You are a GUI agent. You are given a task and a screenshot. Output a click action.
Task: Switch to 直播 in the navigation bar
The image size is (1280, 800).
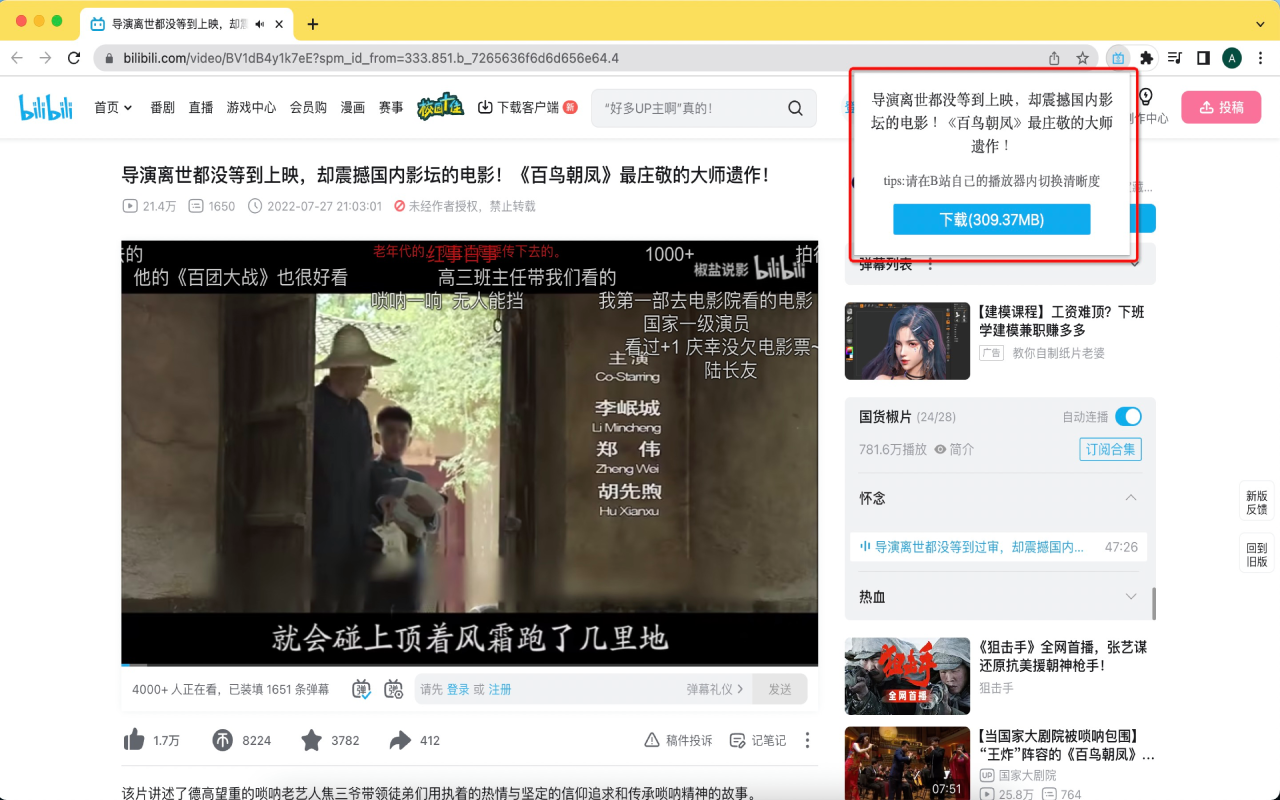coord(200,107)
